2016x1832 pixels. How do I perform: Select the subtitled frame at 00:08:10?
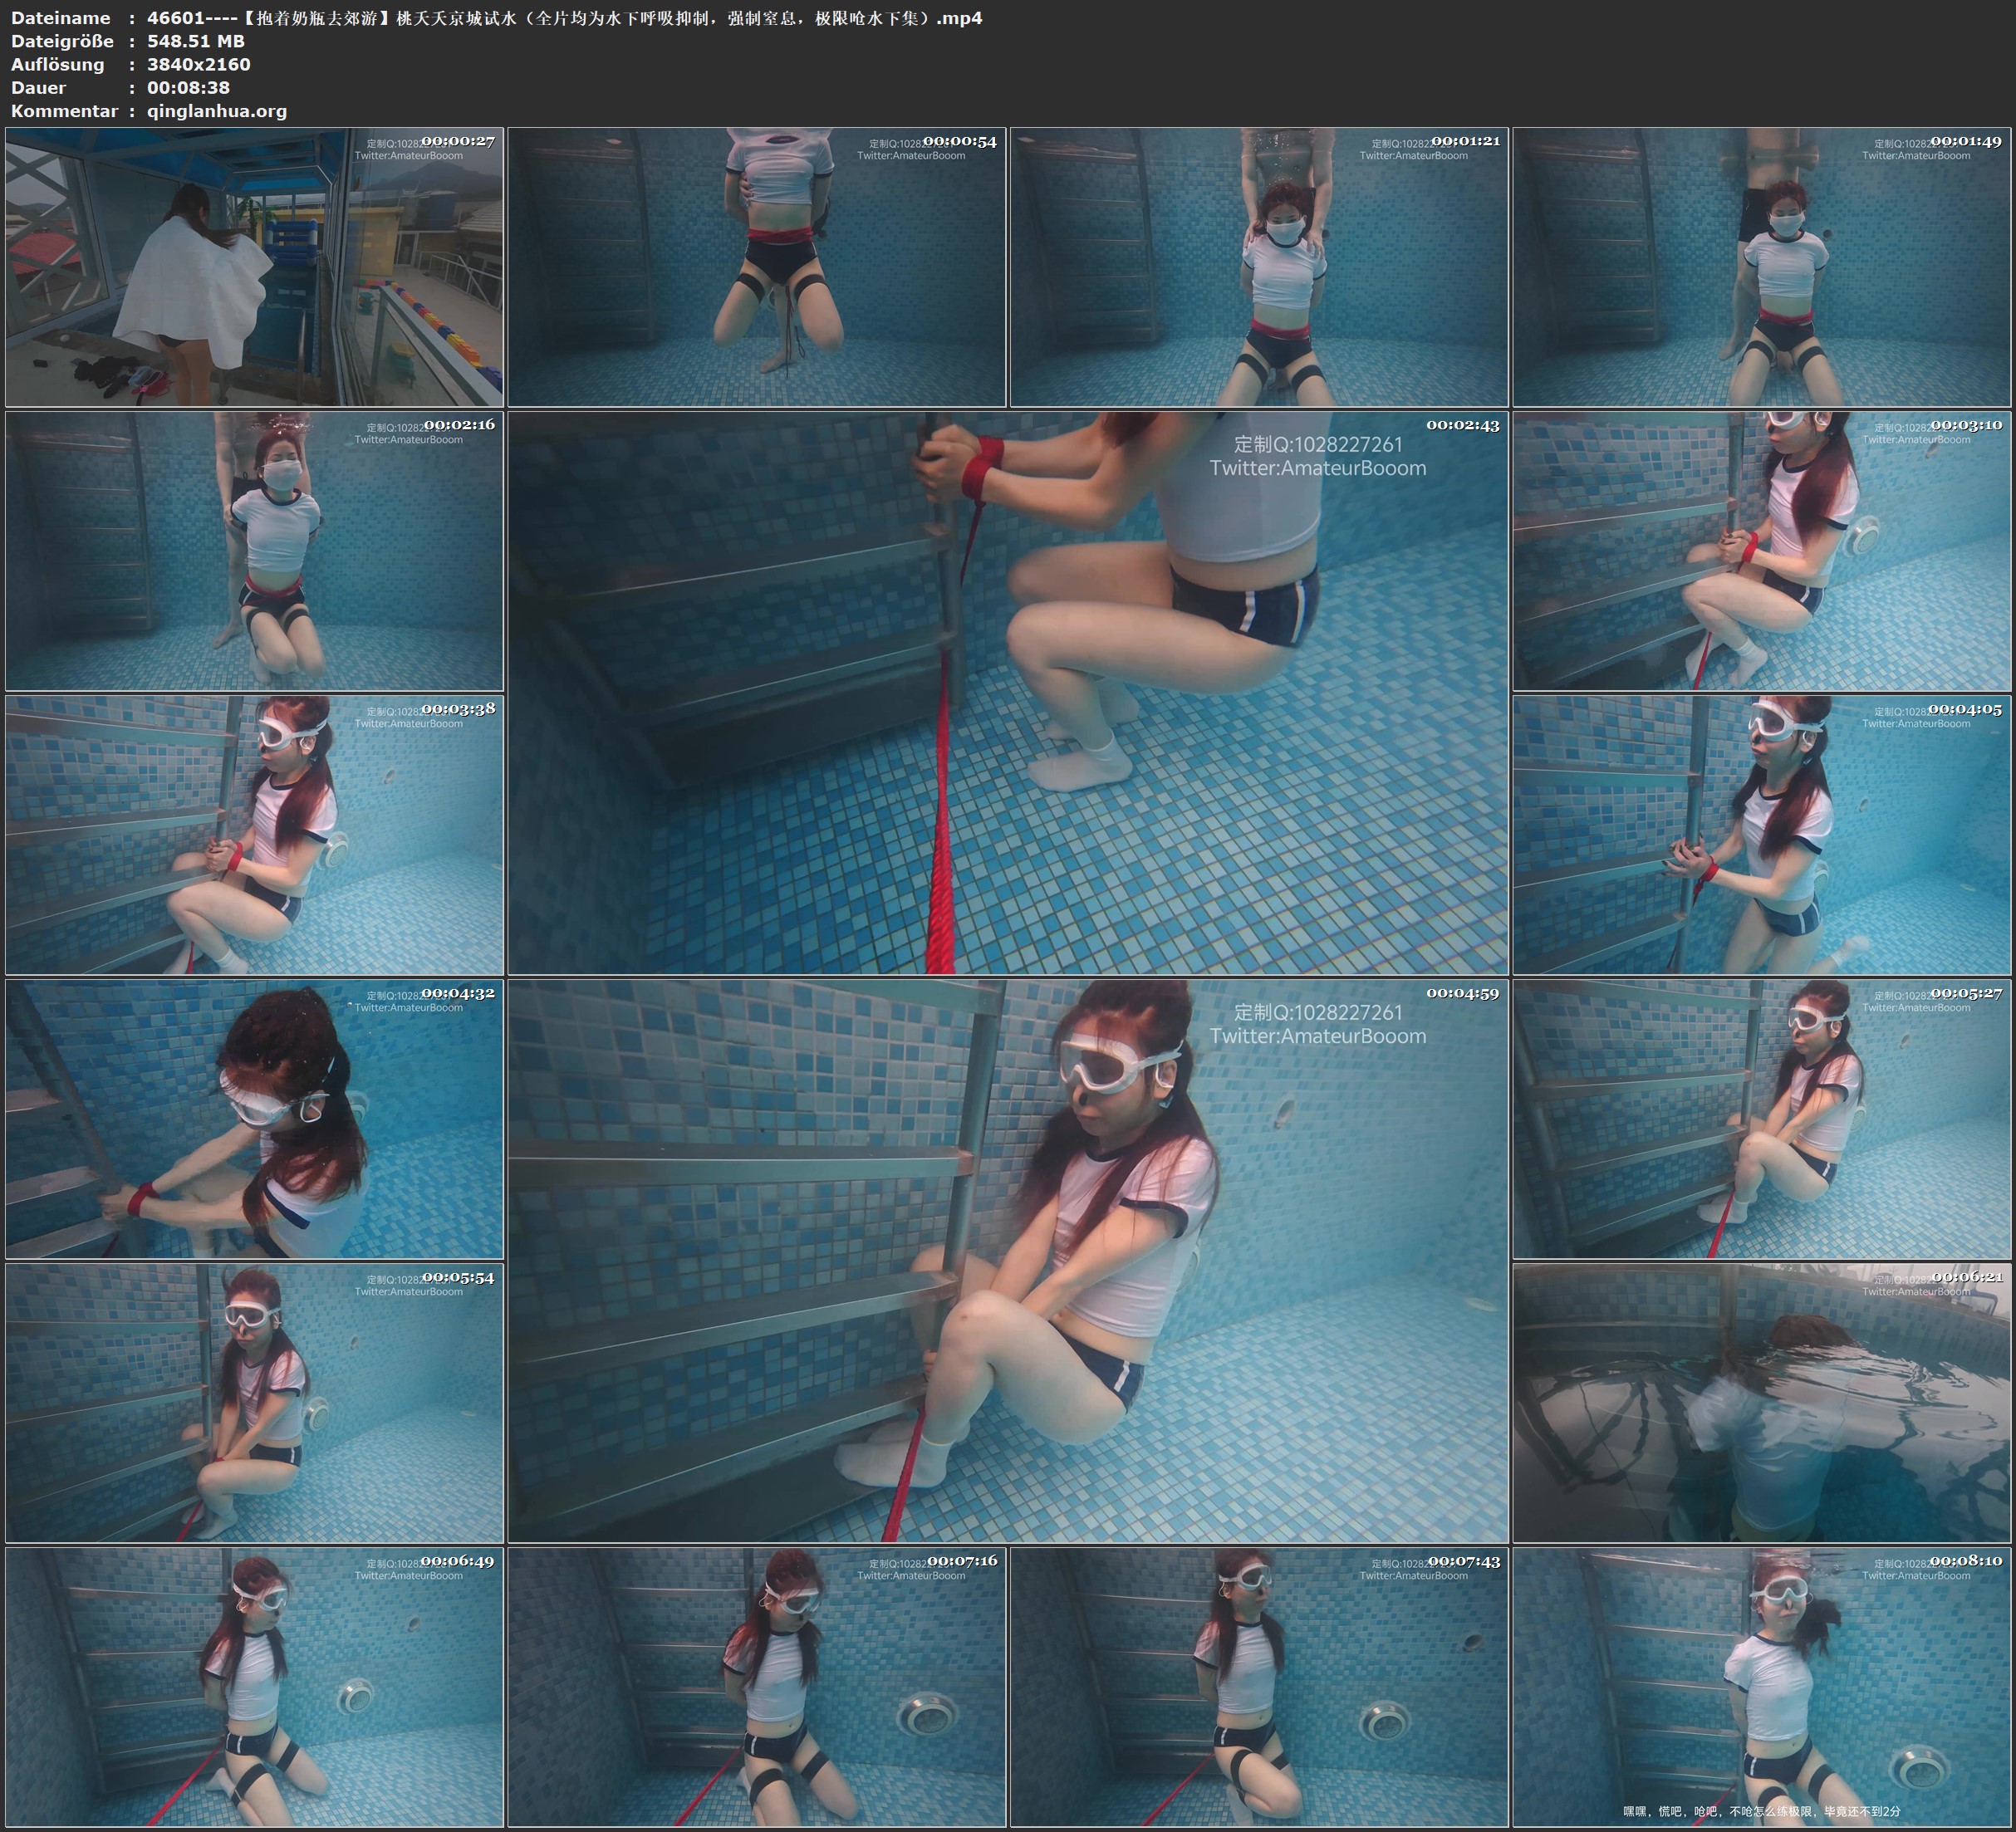click(x=1762, y=1687)
